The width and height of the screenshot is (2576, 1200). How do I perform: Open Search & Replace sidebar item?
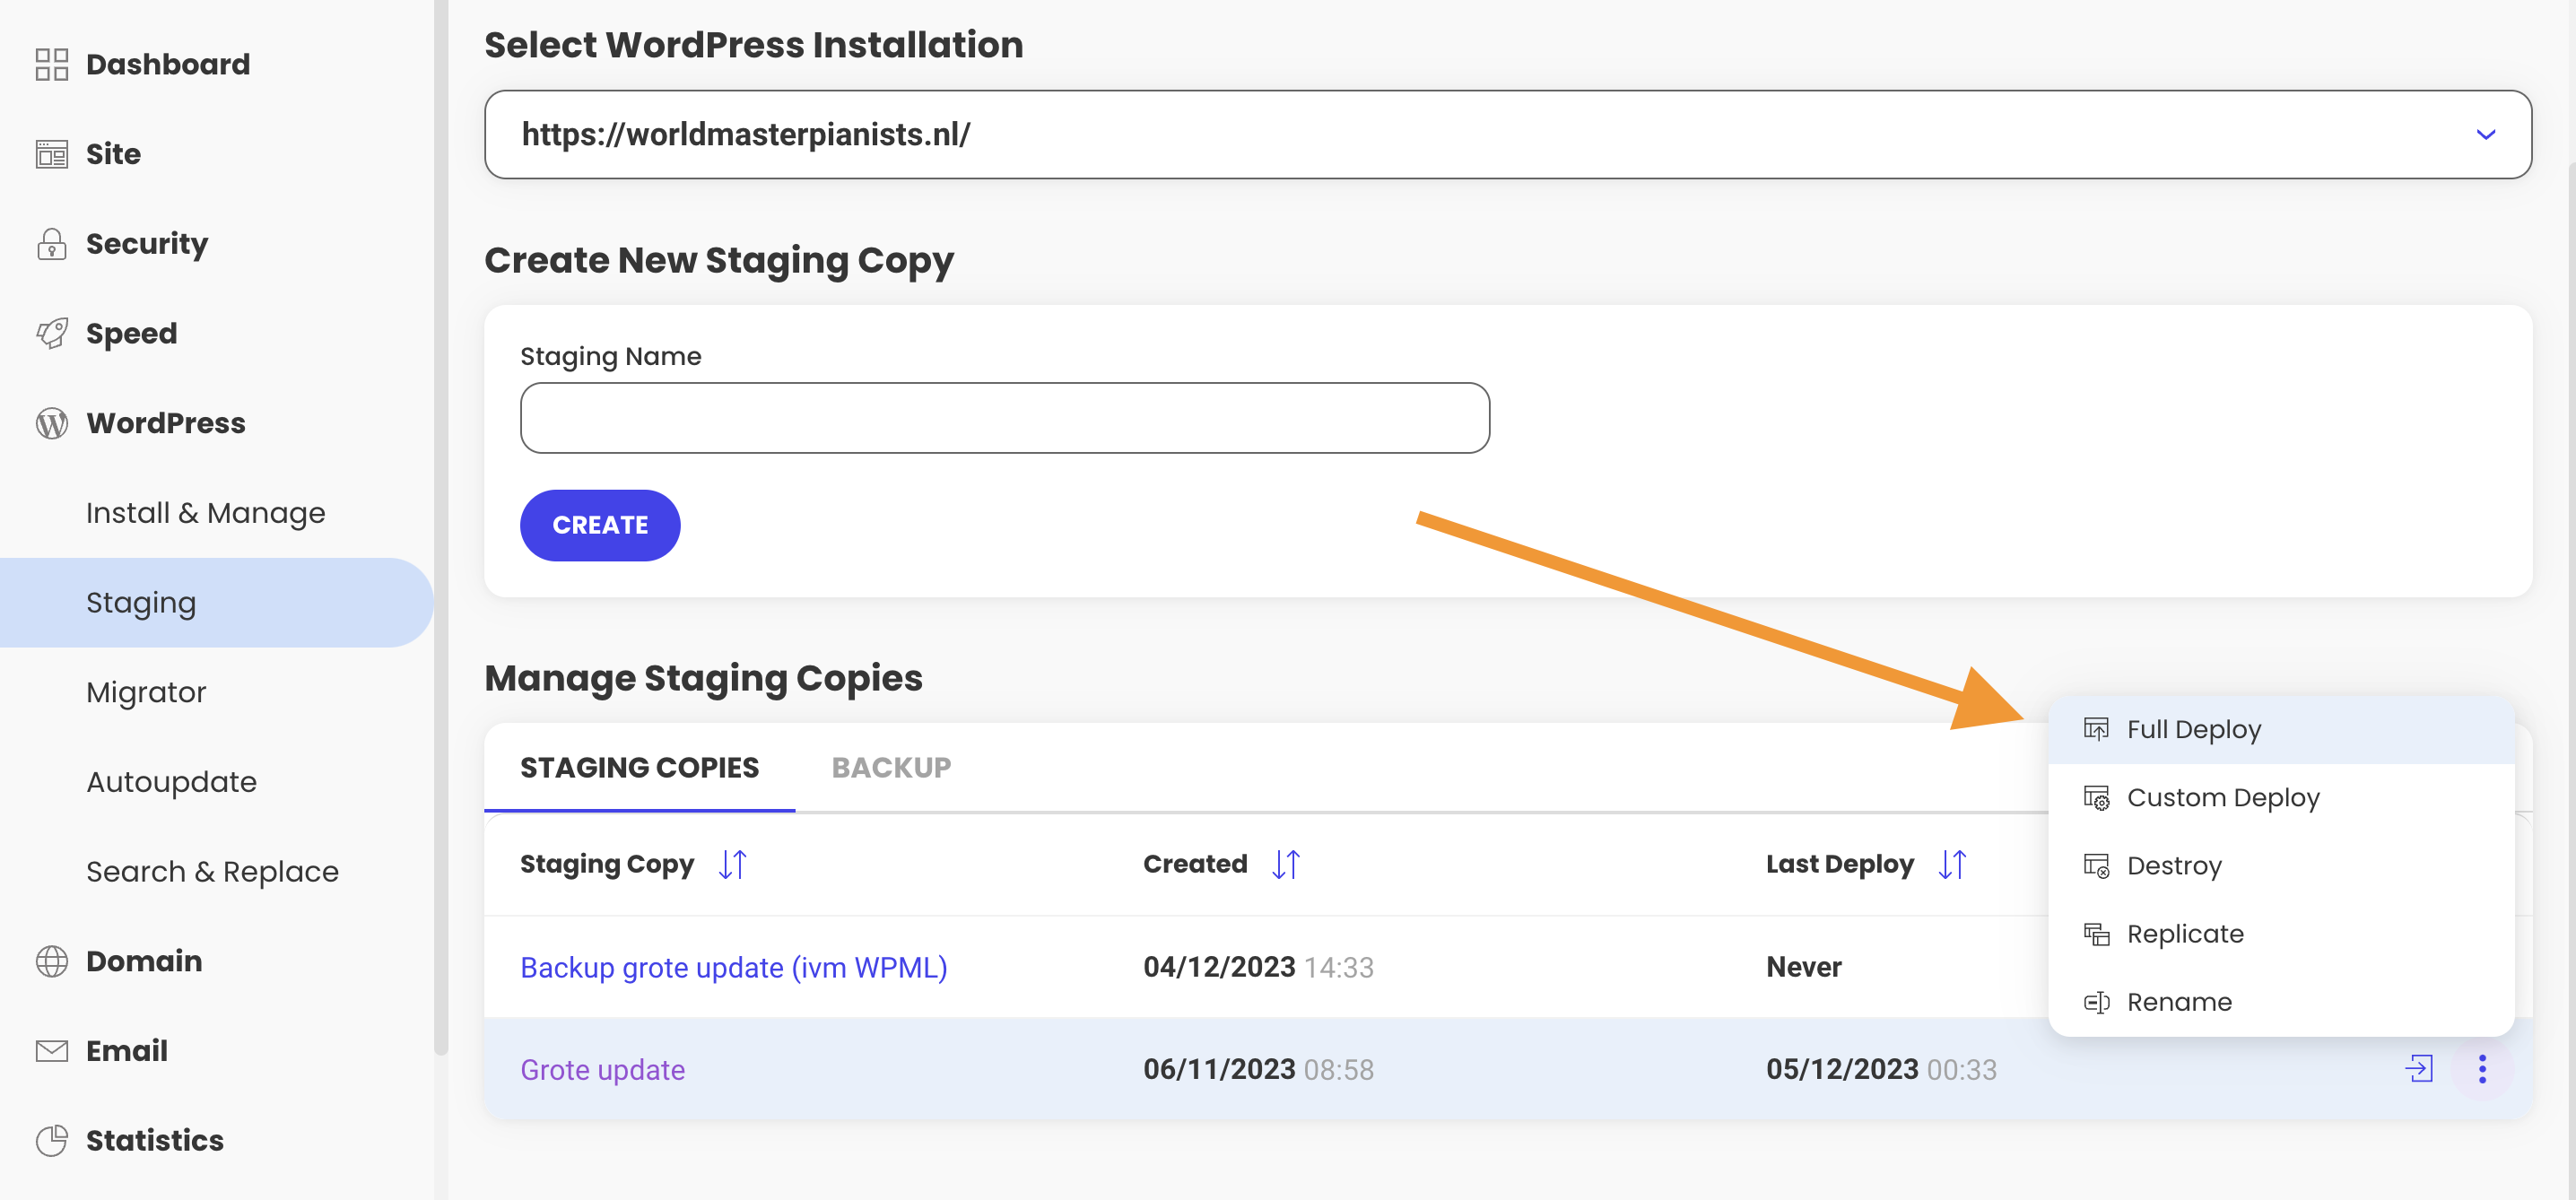[x=213, y=871]
